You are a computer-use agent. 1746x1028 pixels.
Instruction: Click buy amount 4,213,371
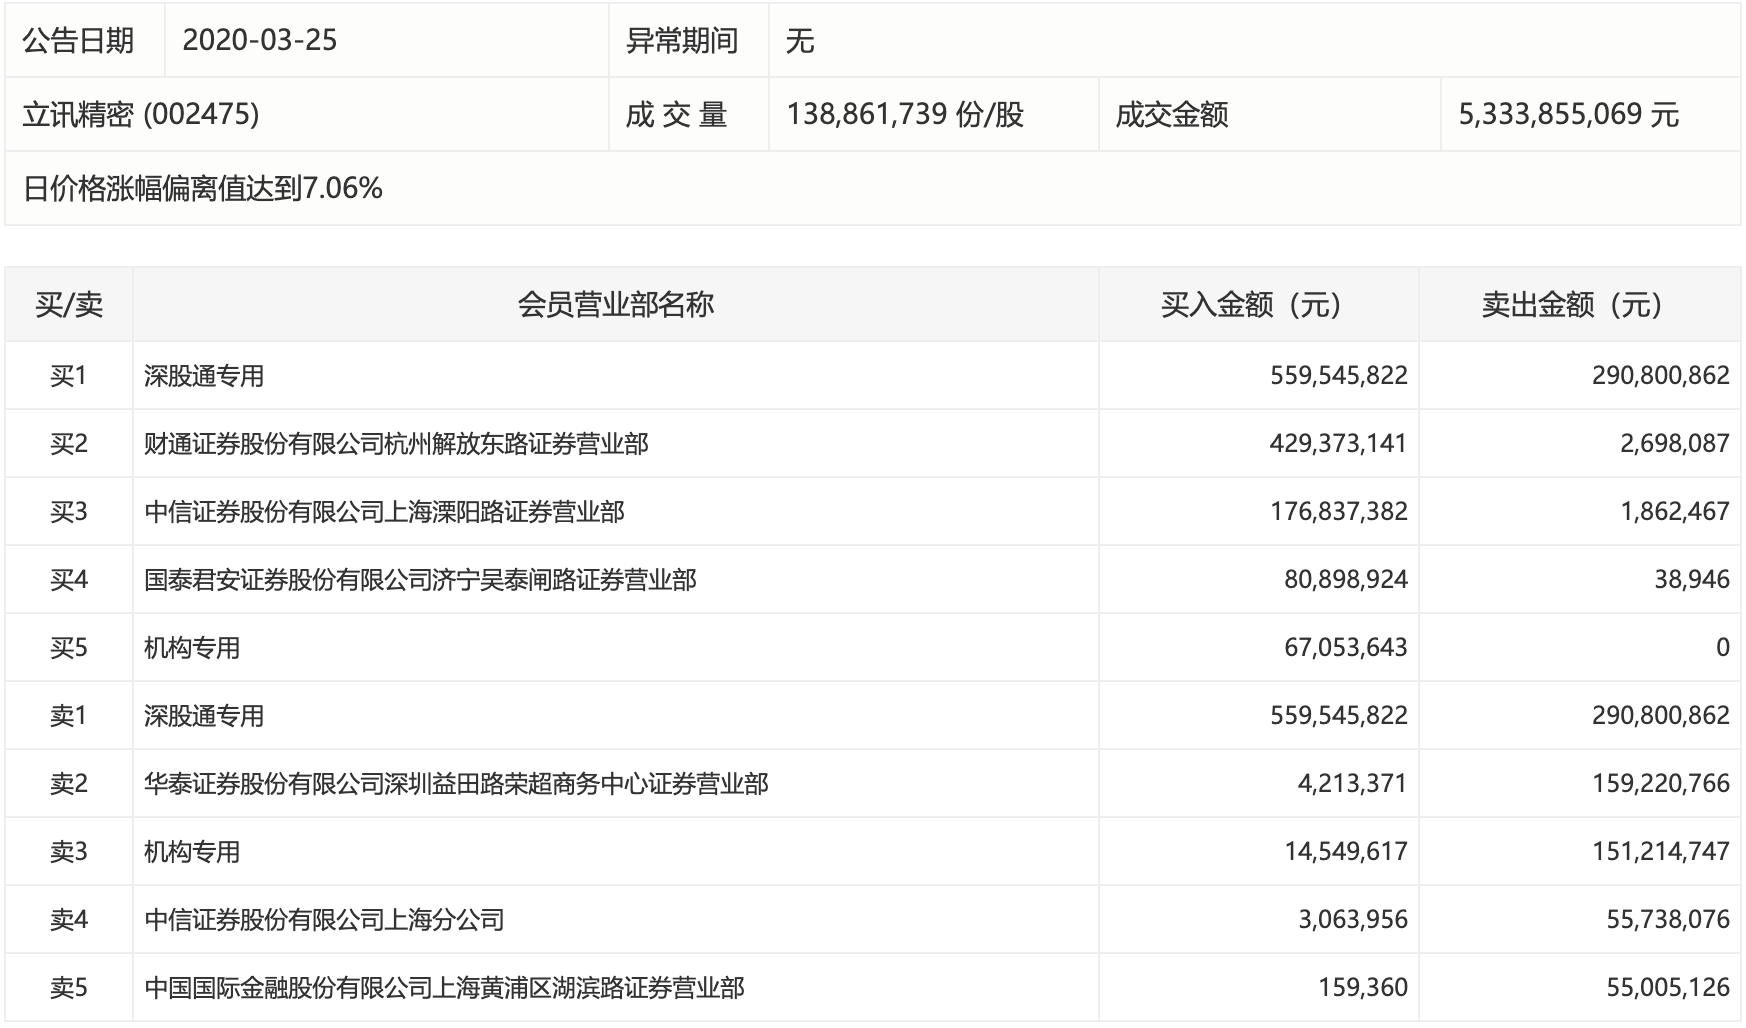click(1353, 784)
